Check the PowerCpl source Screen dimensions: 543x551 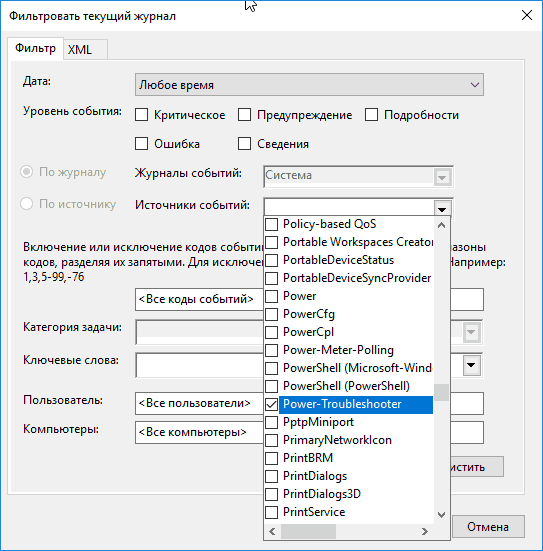click(271, 332)
